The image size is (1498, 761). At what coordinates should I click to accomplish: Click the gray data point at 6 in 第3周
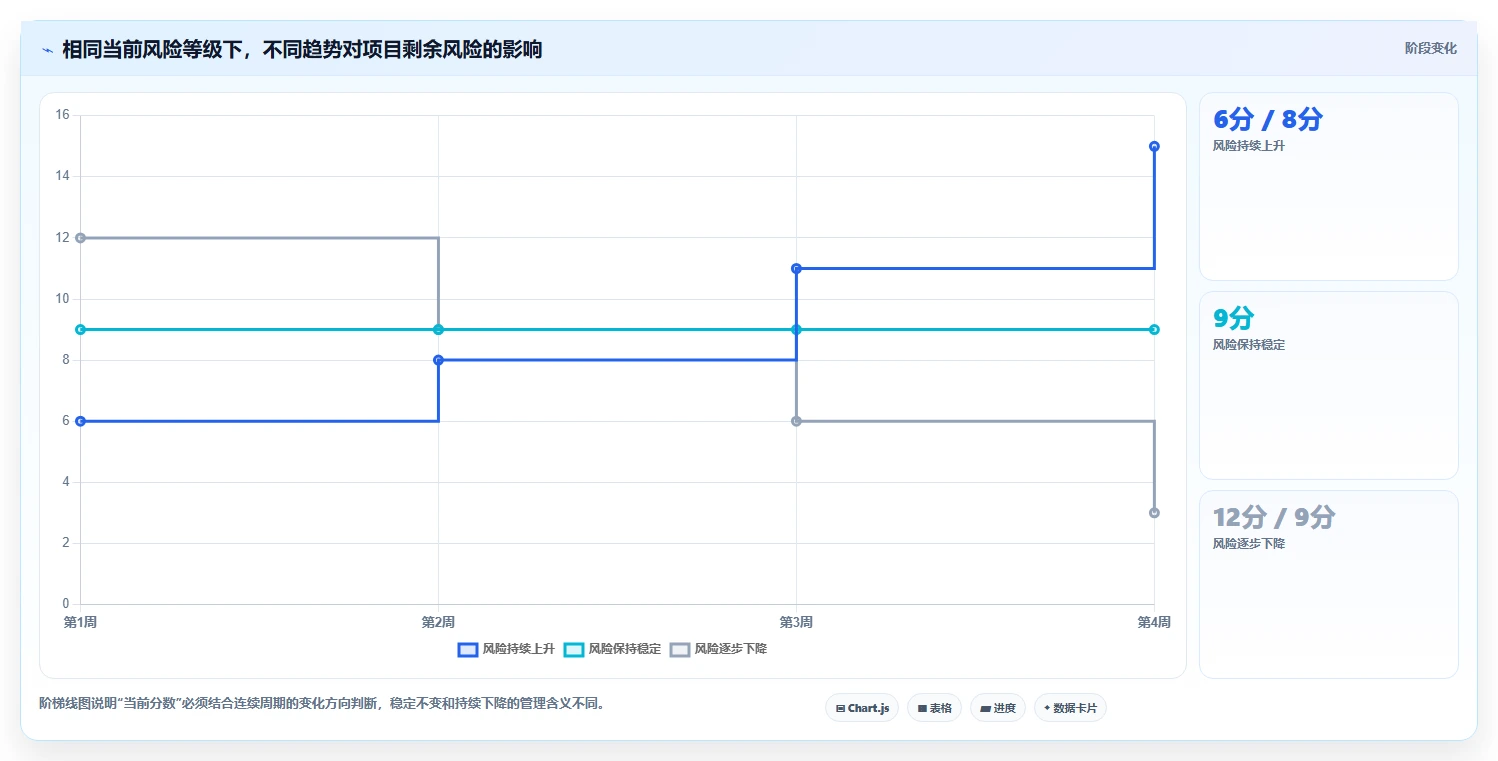click(x=796, y=421)
